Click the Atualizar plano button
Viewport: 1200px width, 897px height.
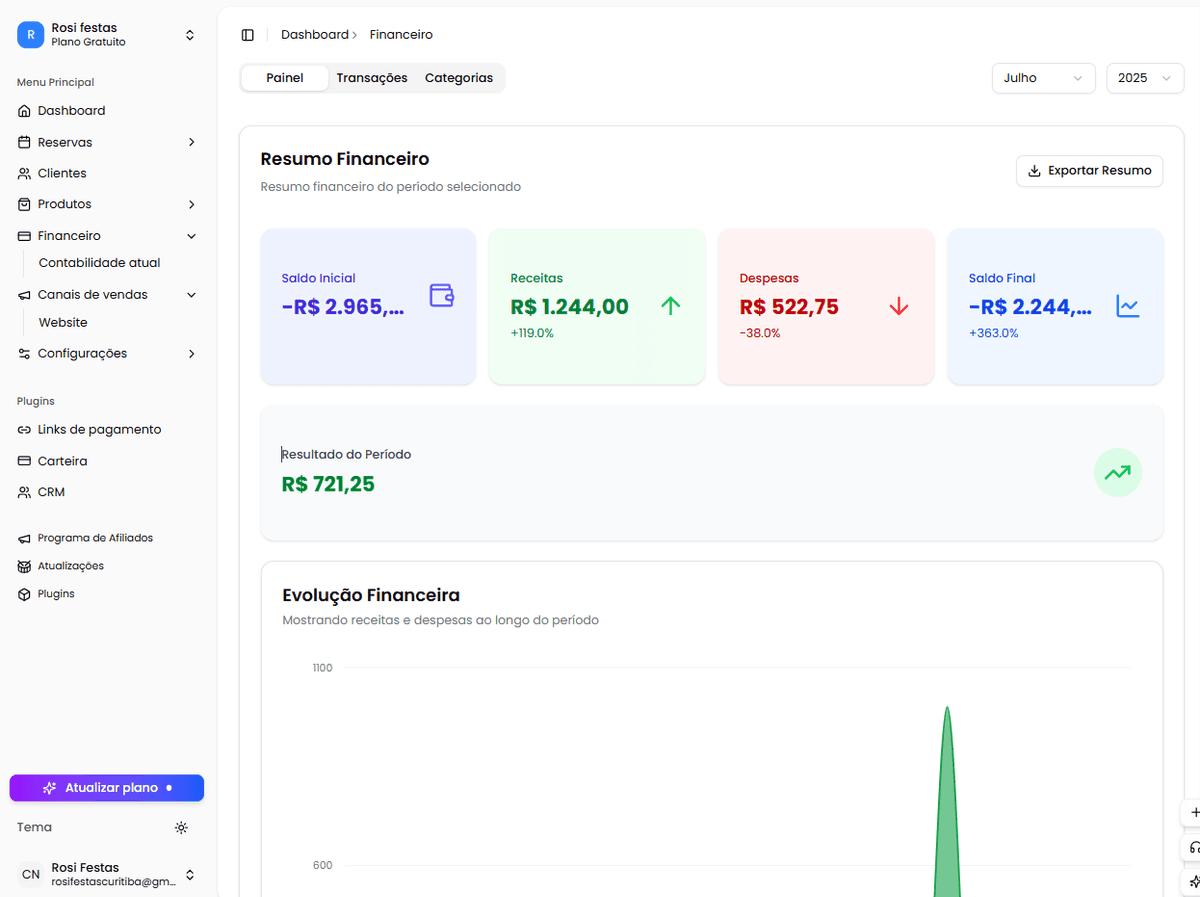coord(106,787)
